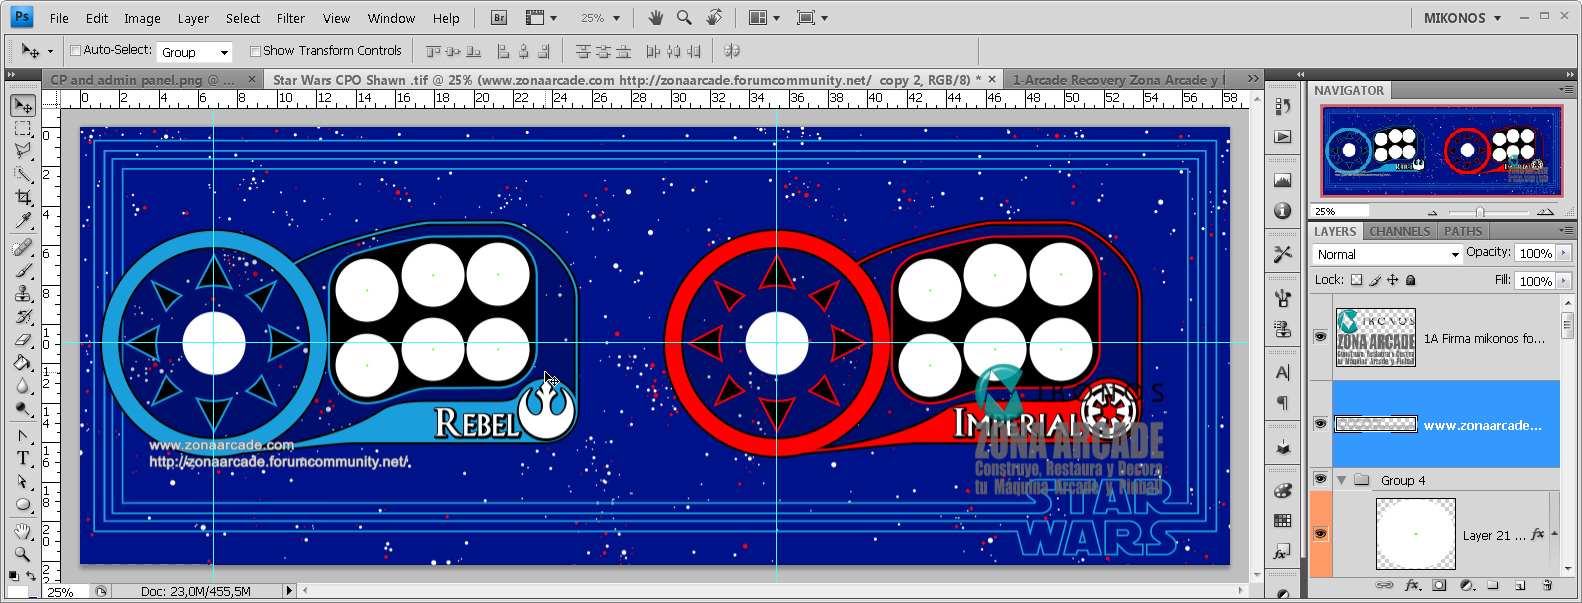Screen dimensions: 1582x603
Task: Open the History panel icon in the dock
Action: pos(1283,106)
